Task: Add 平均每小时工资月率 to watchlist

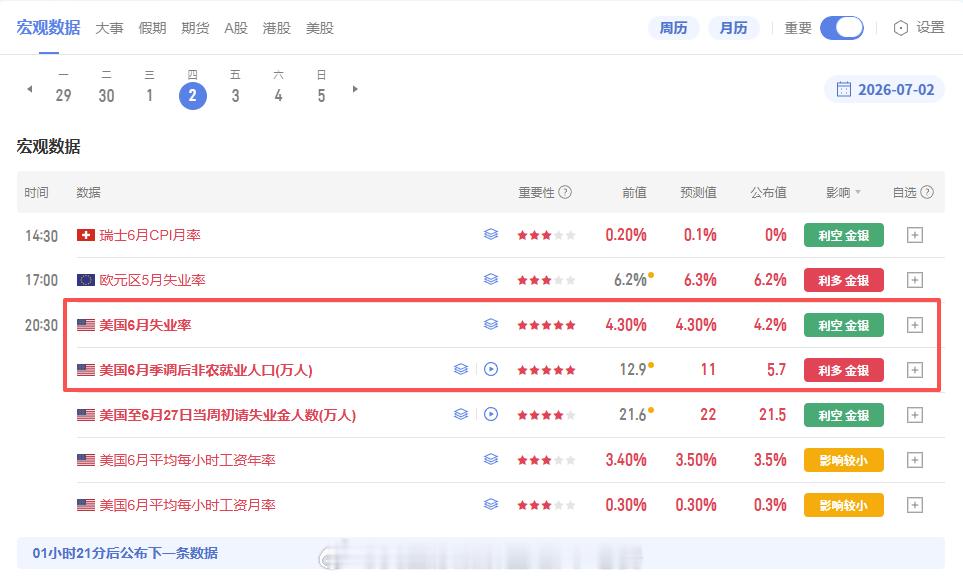Action: [x=914, y=505]
